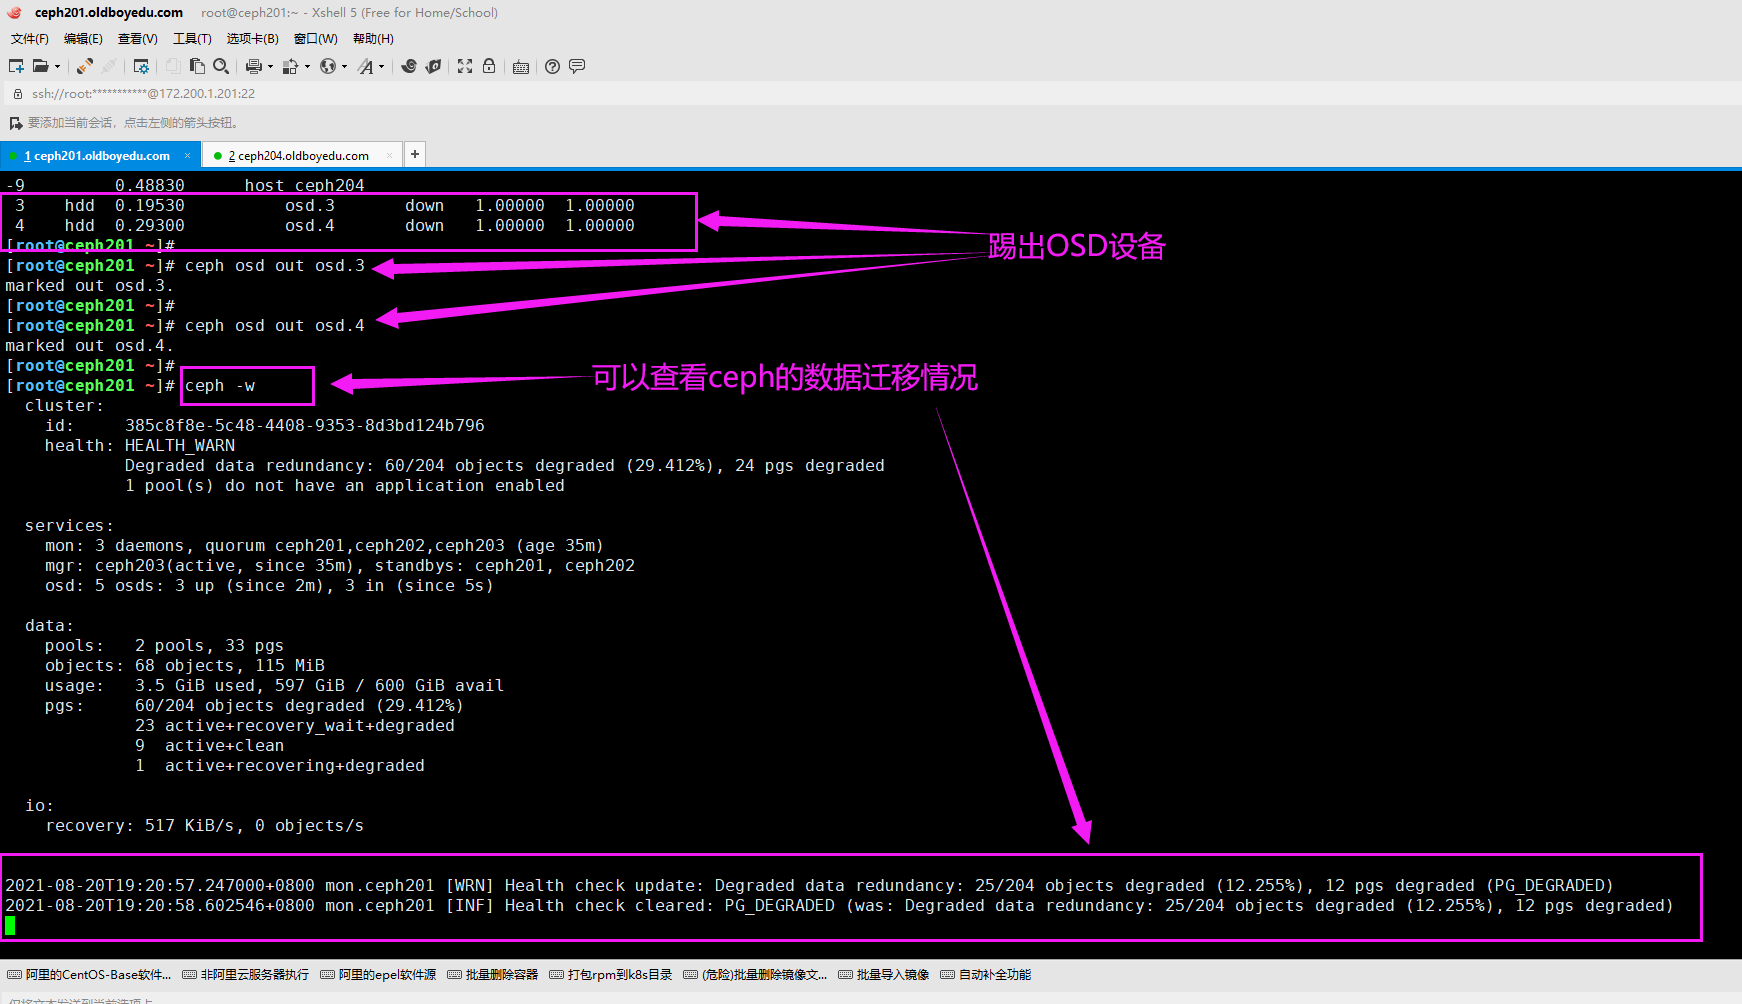Expand the Font dropdown arrow
1742x1004 pixels.
coord(381,67)
